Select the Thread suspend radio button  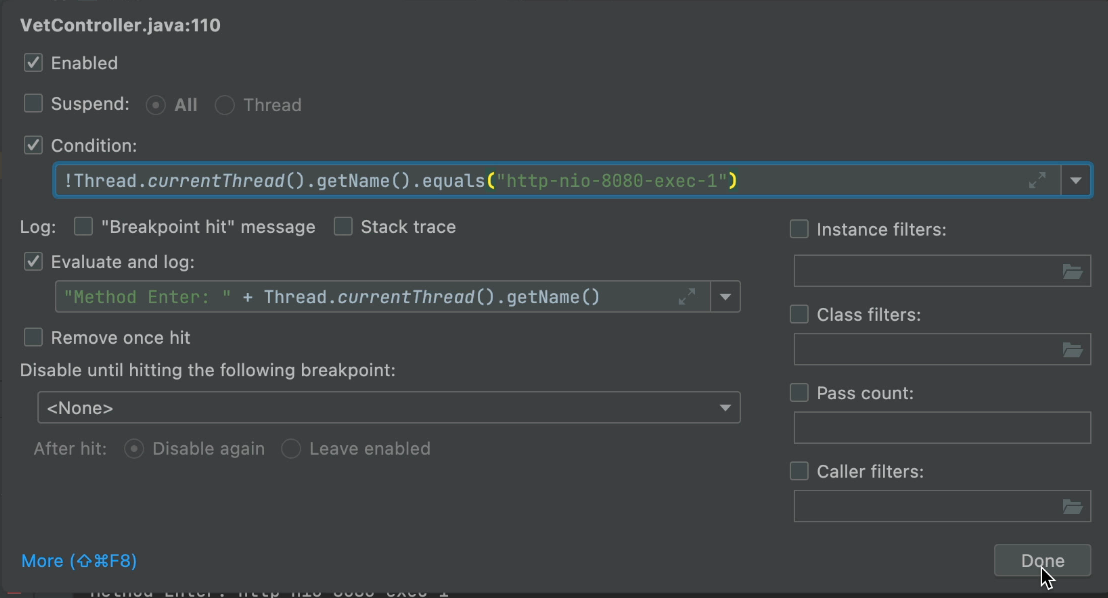tap(225, 105)
